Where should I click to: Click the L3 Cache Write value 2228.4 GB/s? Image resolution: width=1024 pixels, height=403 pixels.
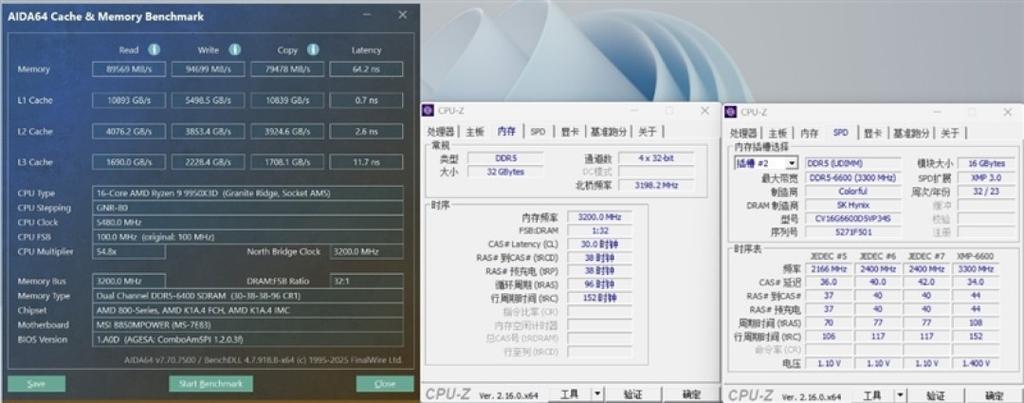coord(208,161)
